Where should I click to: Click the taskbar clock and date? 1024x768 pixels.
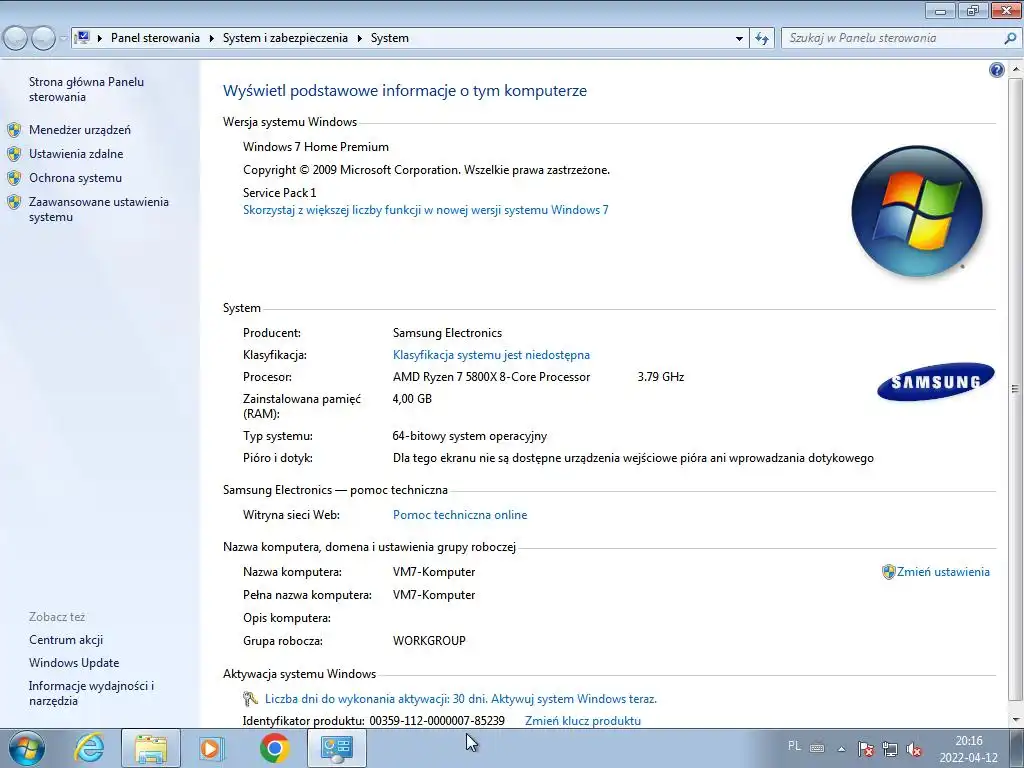coord(969,749)
